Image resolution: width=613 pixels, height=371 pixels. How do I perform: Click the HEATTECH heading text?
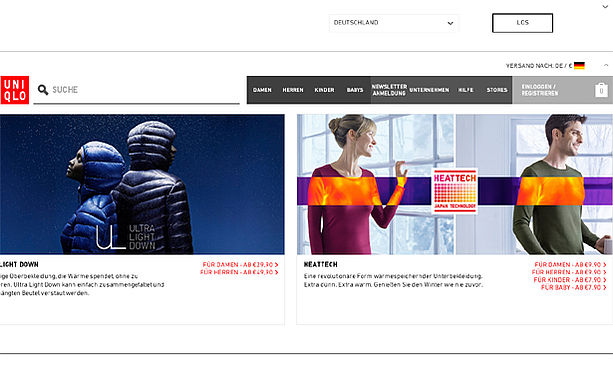click(321, 265)
